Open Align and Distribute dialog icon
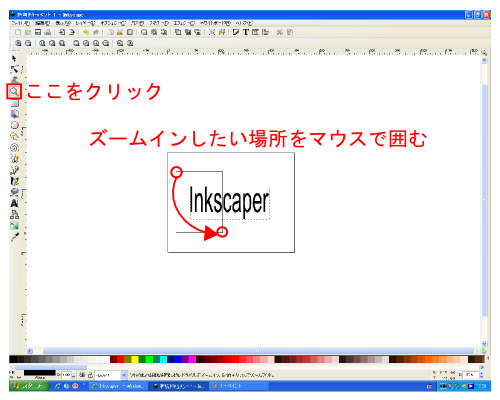The image size is (500, 400). 265,32
